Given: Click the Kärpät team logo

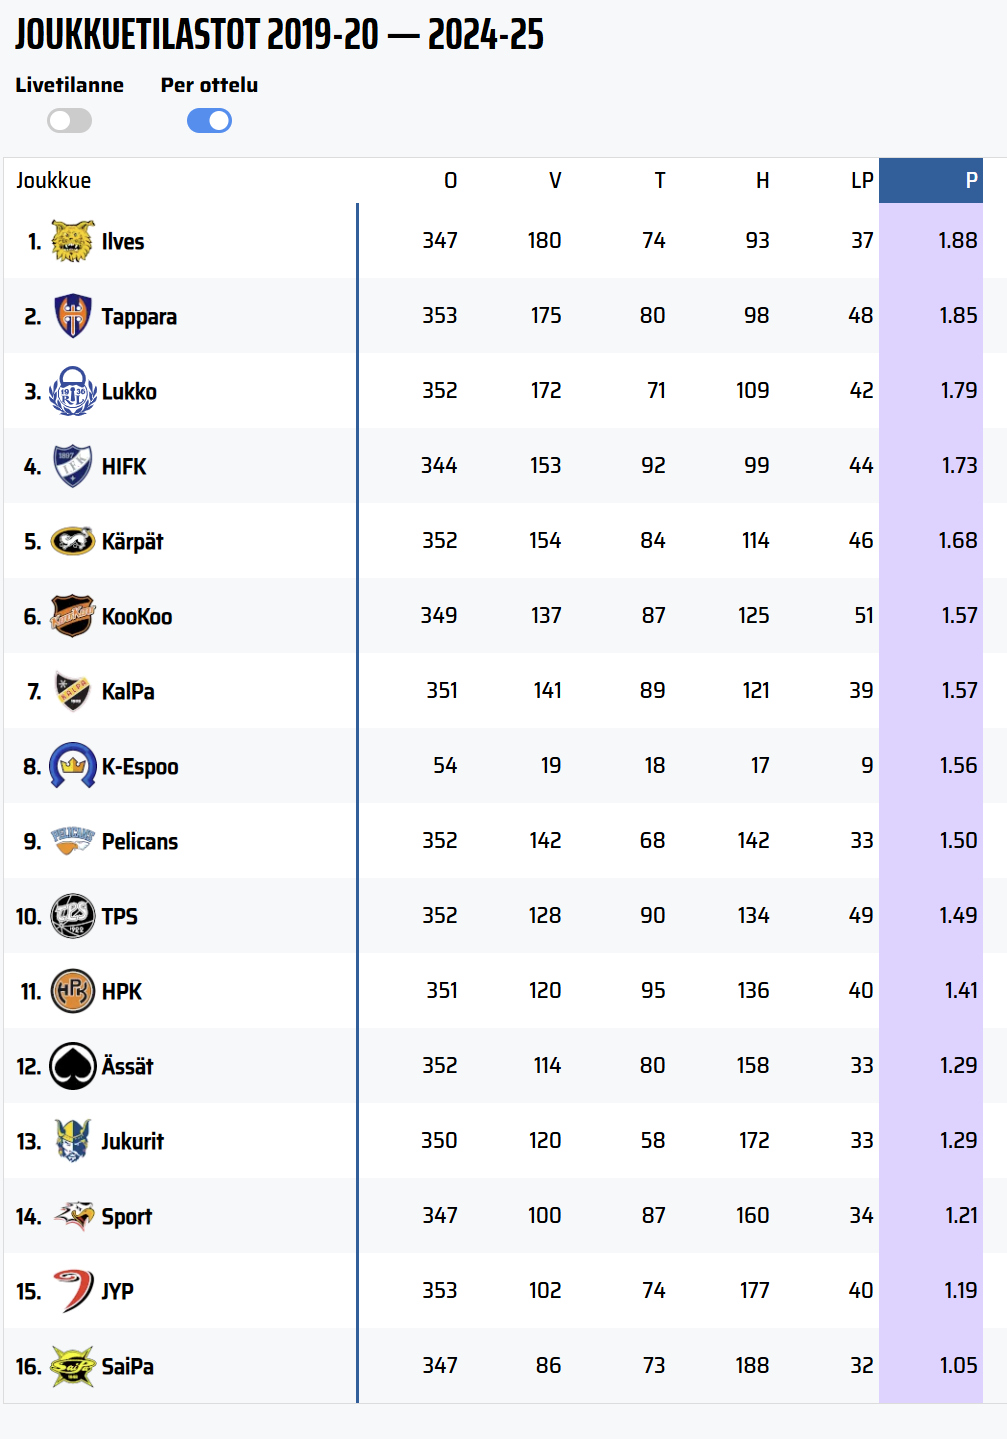Looking at the screenshot, I should point(73,541).
